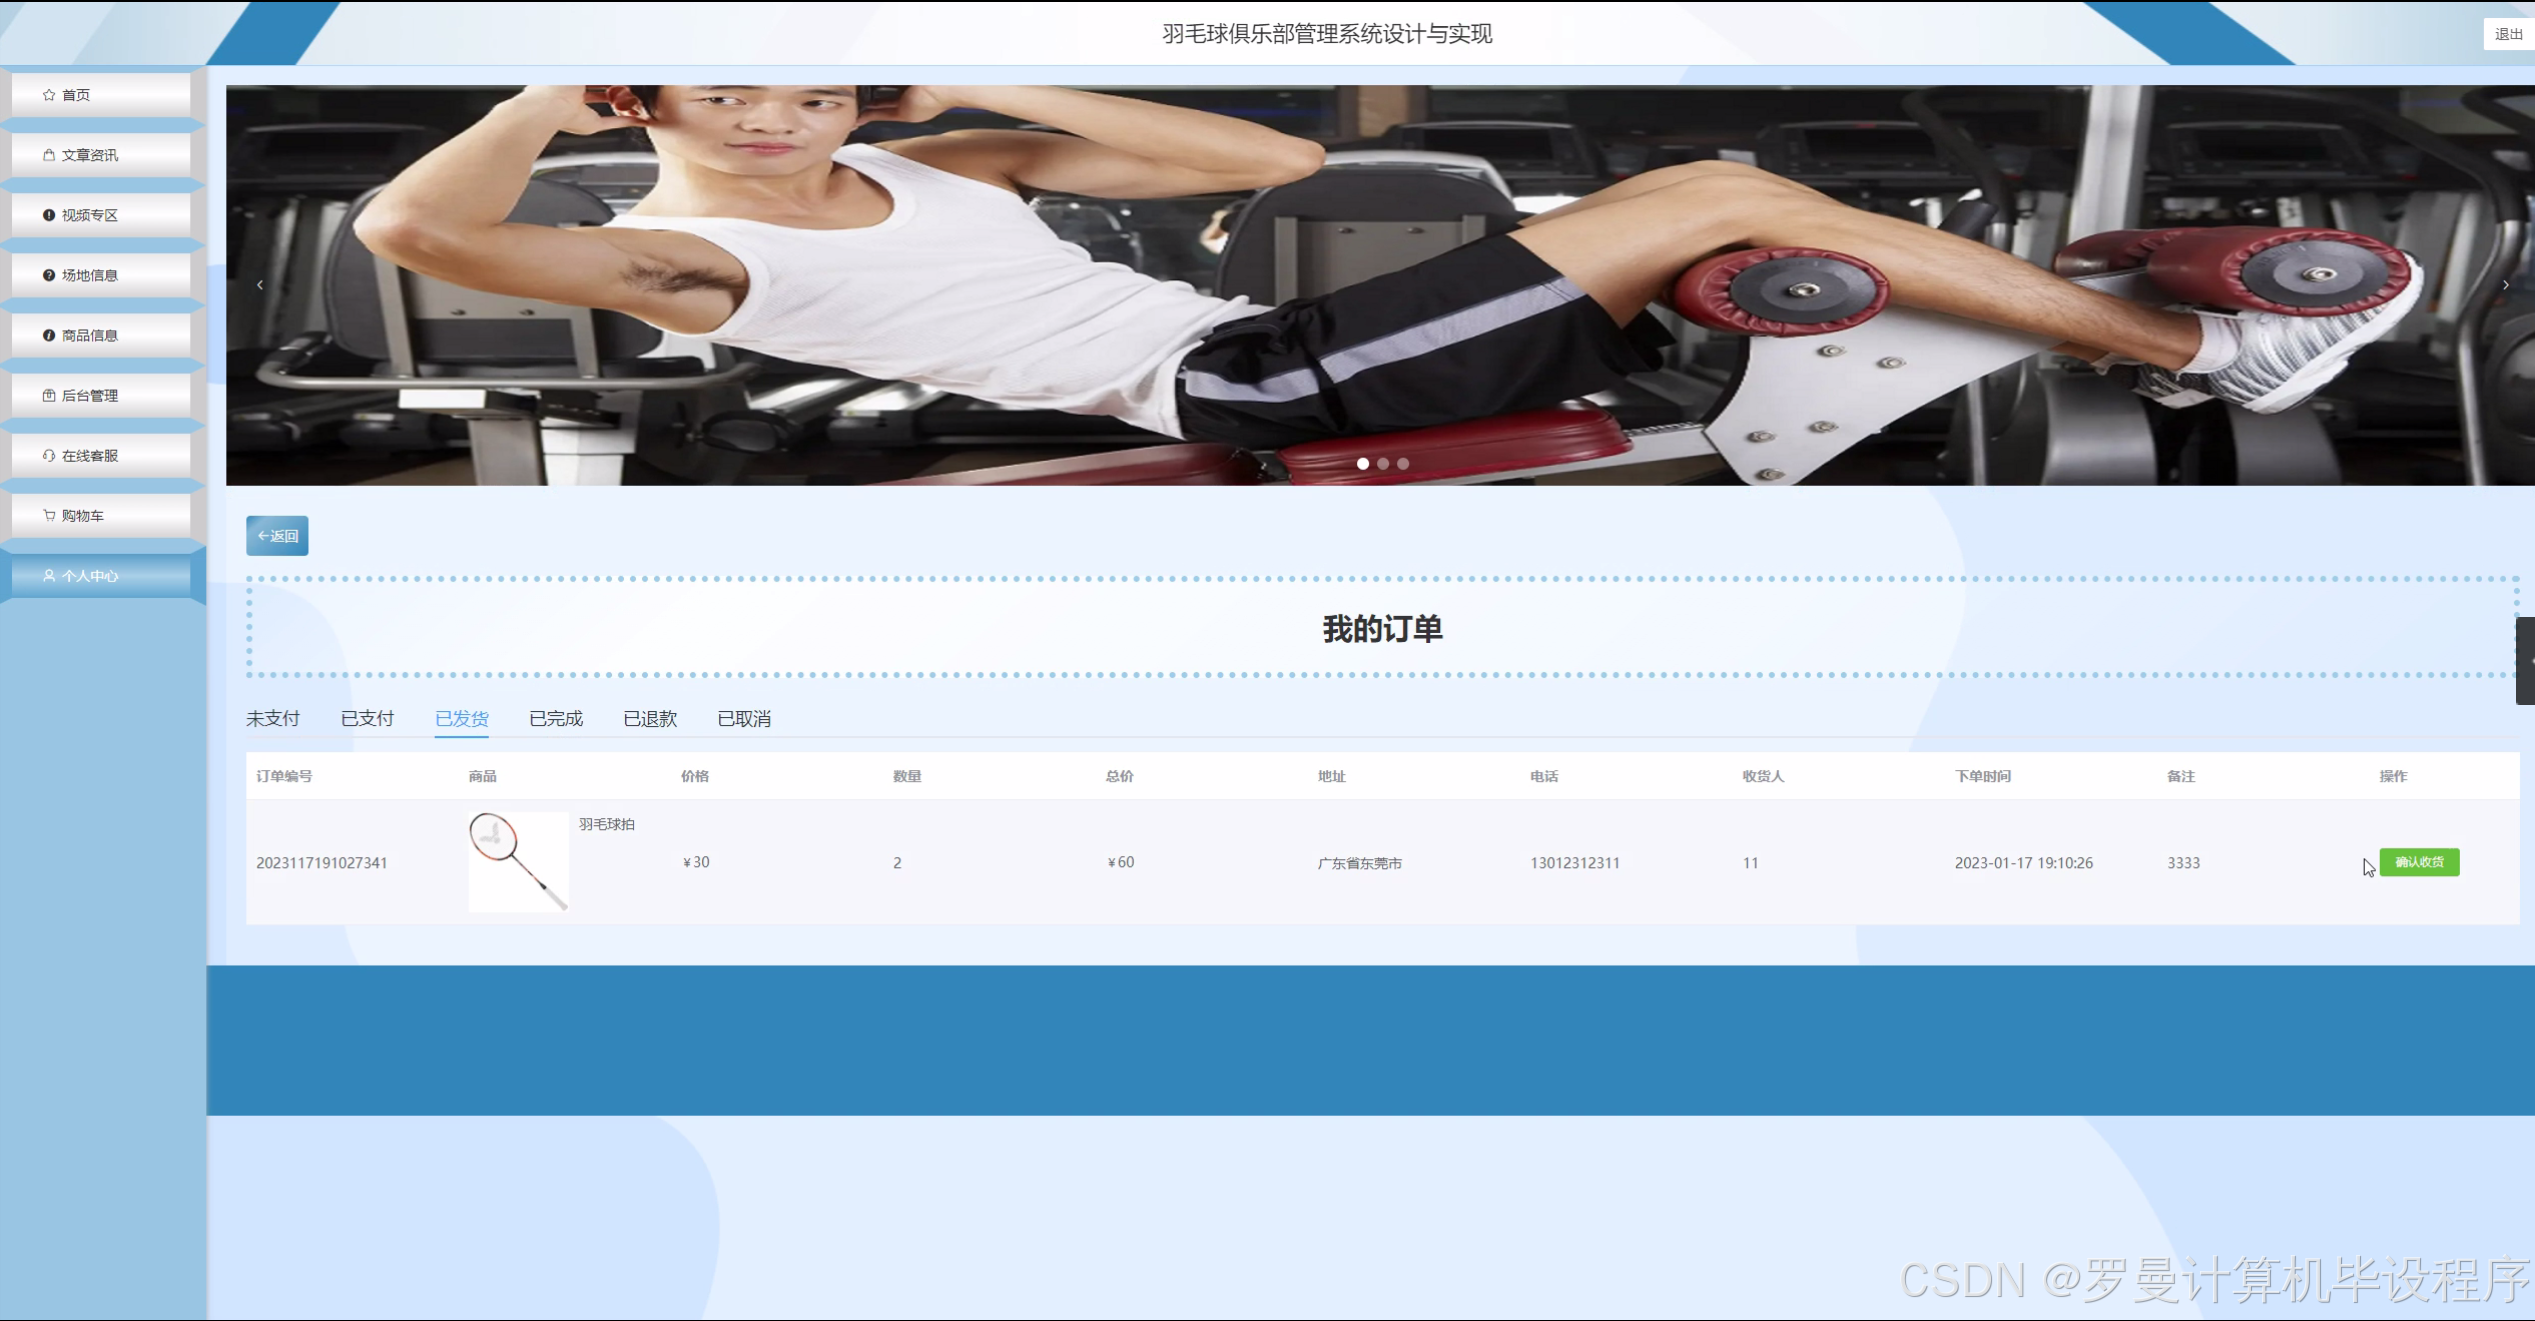Switch to the 已退款 orders tab

coord(650,719)
